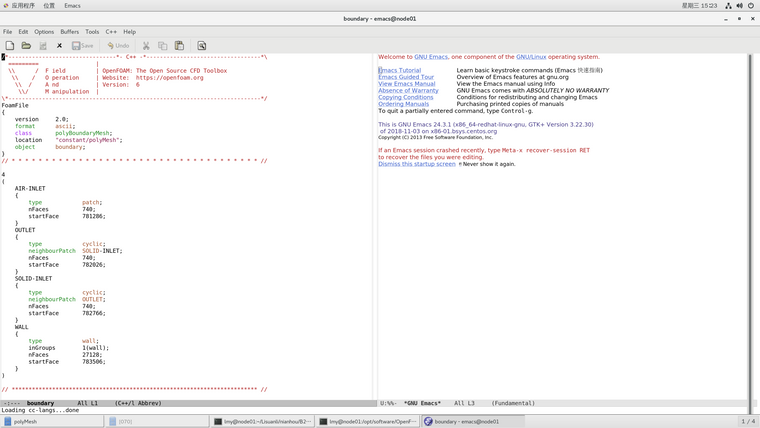Image resolution: width=760 pixels, height=428 pixels.
Task: Click the Save buffer toolbar button
Action: pyautogui.click(x=83, y=46)
